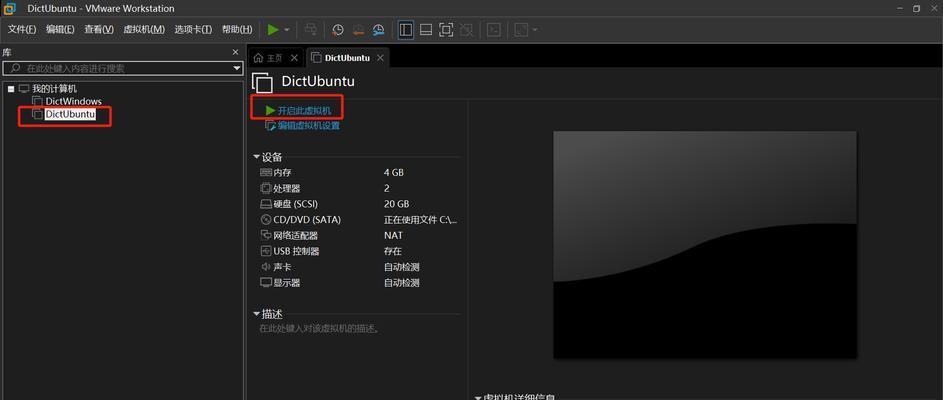Click the send Ctrl+Alt+Del toolbar icon

point(310,29)
